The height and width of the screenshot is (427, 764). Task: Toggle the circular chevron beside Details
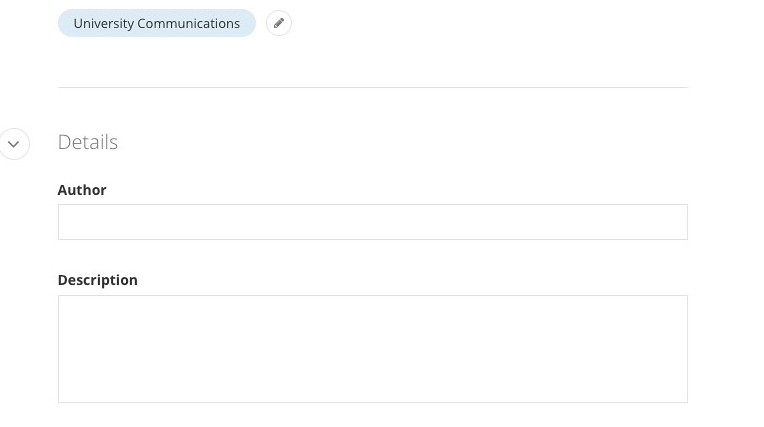(14, 144)
